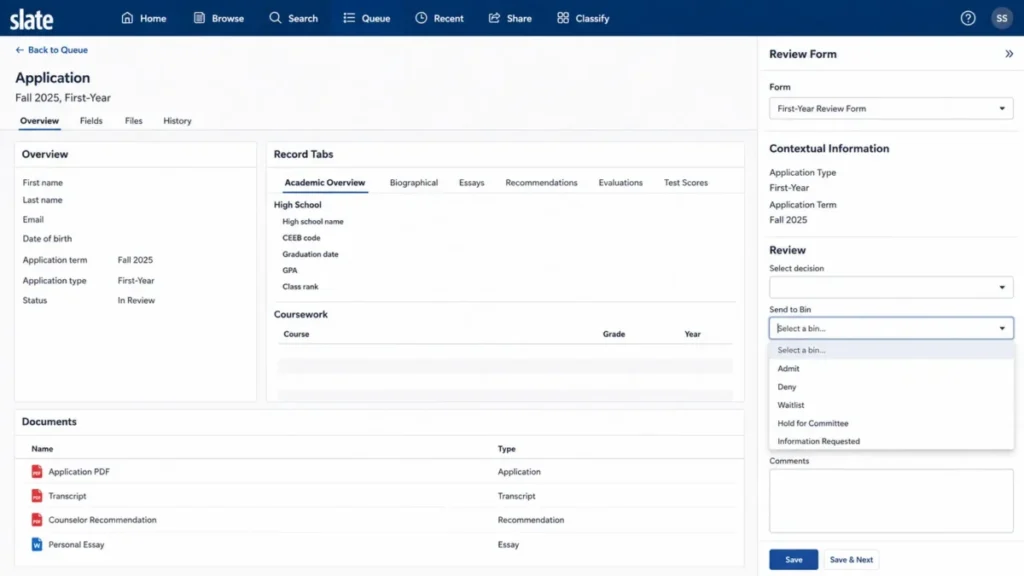The image size is (1024, 576).
Task: Select the Biographical record tab
Action: coord(413,183)
